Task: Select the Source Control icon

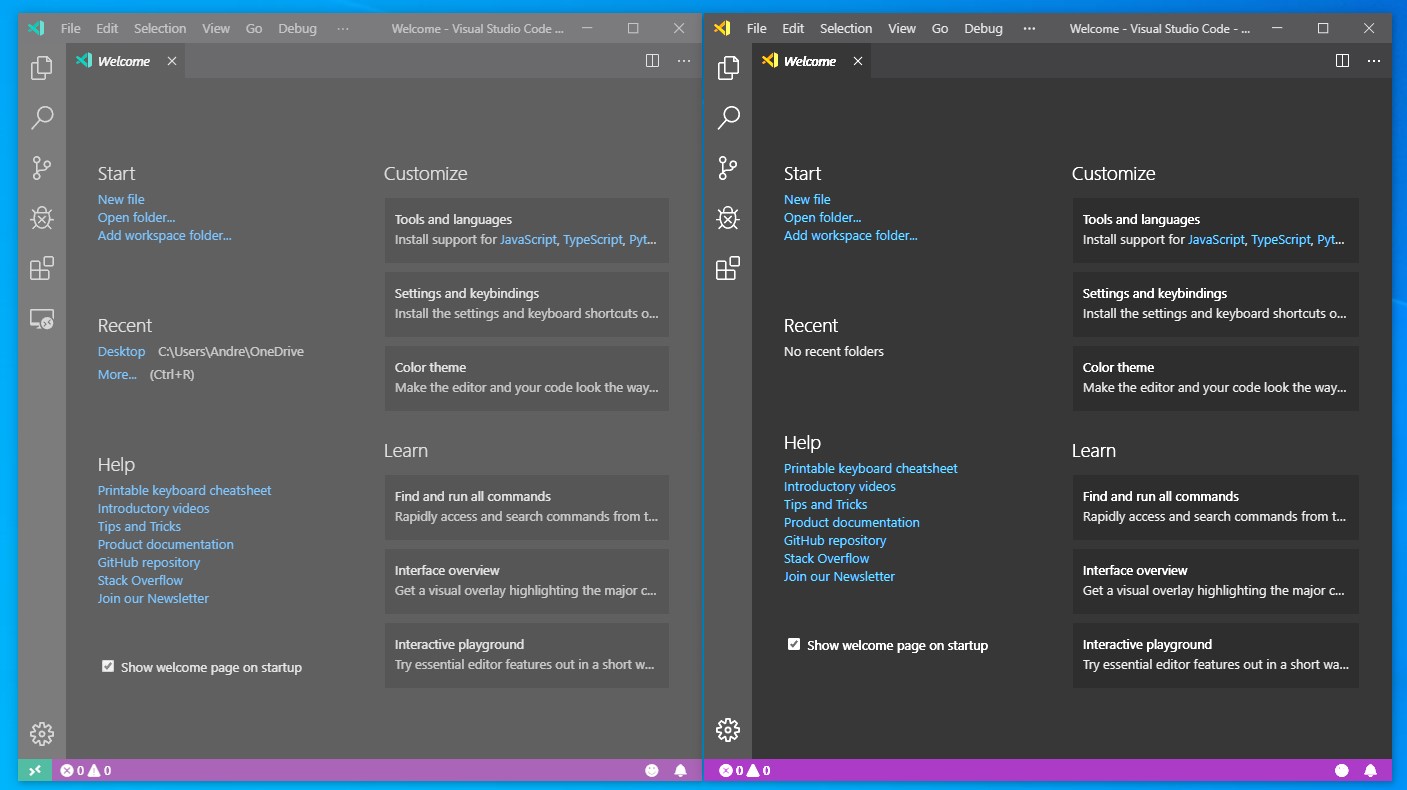Action: [x=41, y=168]
